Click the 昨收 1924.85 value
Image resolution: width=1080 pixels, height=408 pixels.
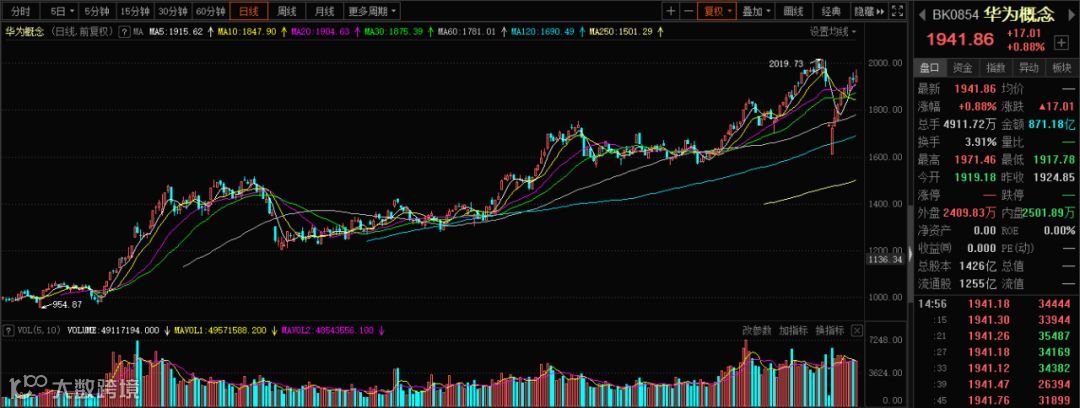(x=1055, y=178)
